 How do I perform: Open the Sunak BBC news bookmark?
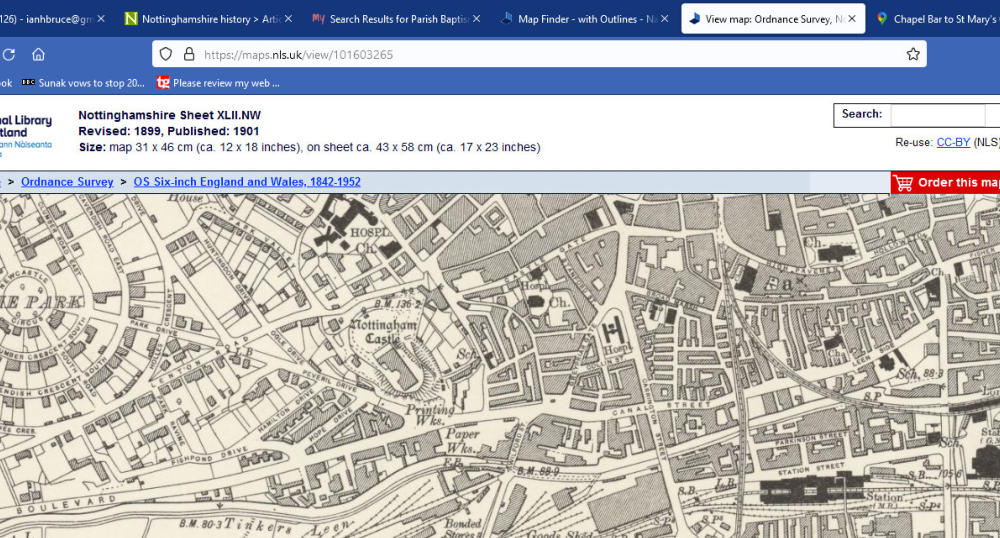[83, 83]
